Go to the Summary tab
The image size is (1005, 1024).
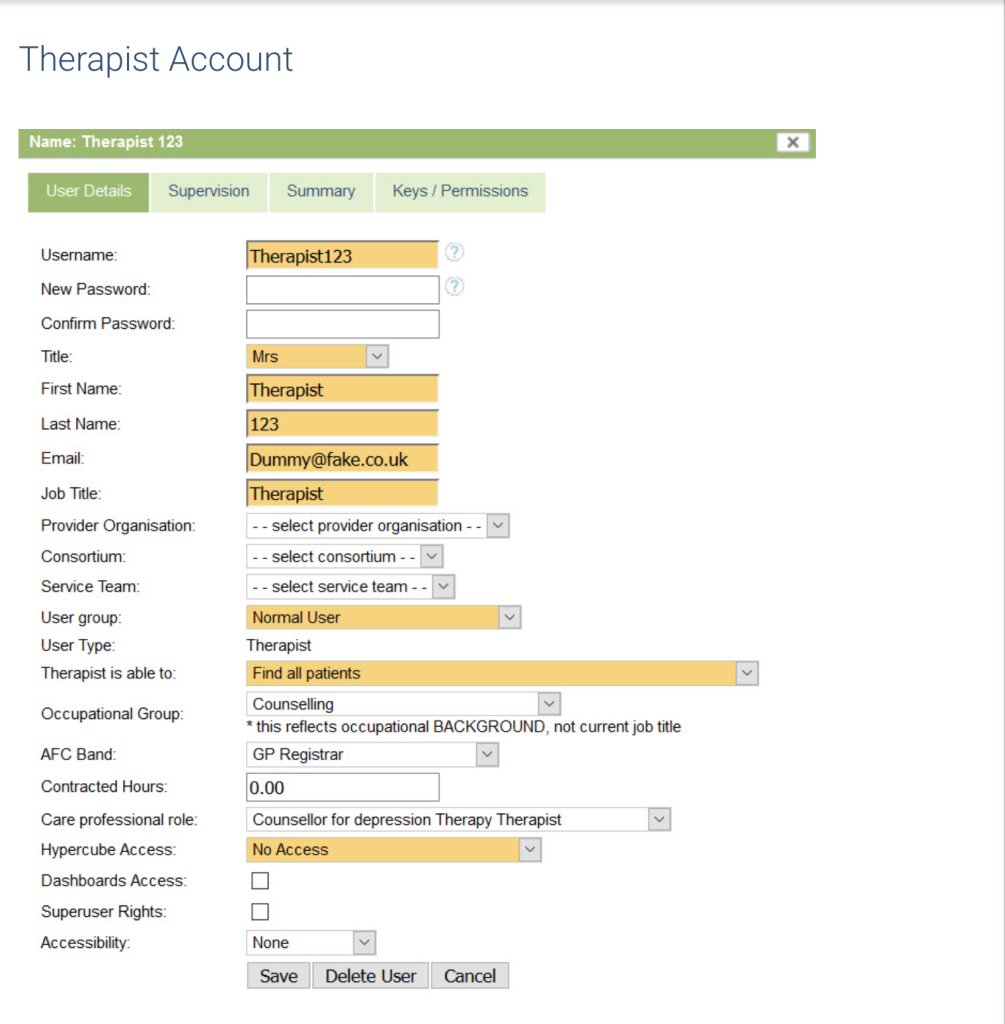click(321, 191)
